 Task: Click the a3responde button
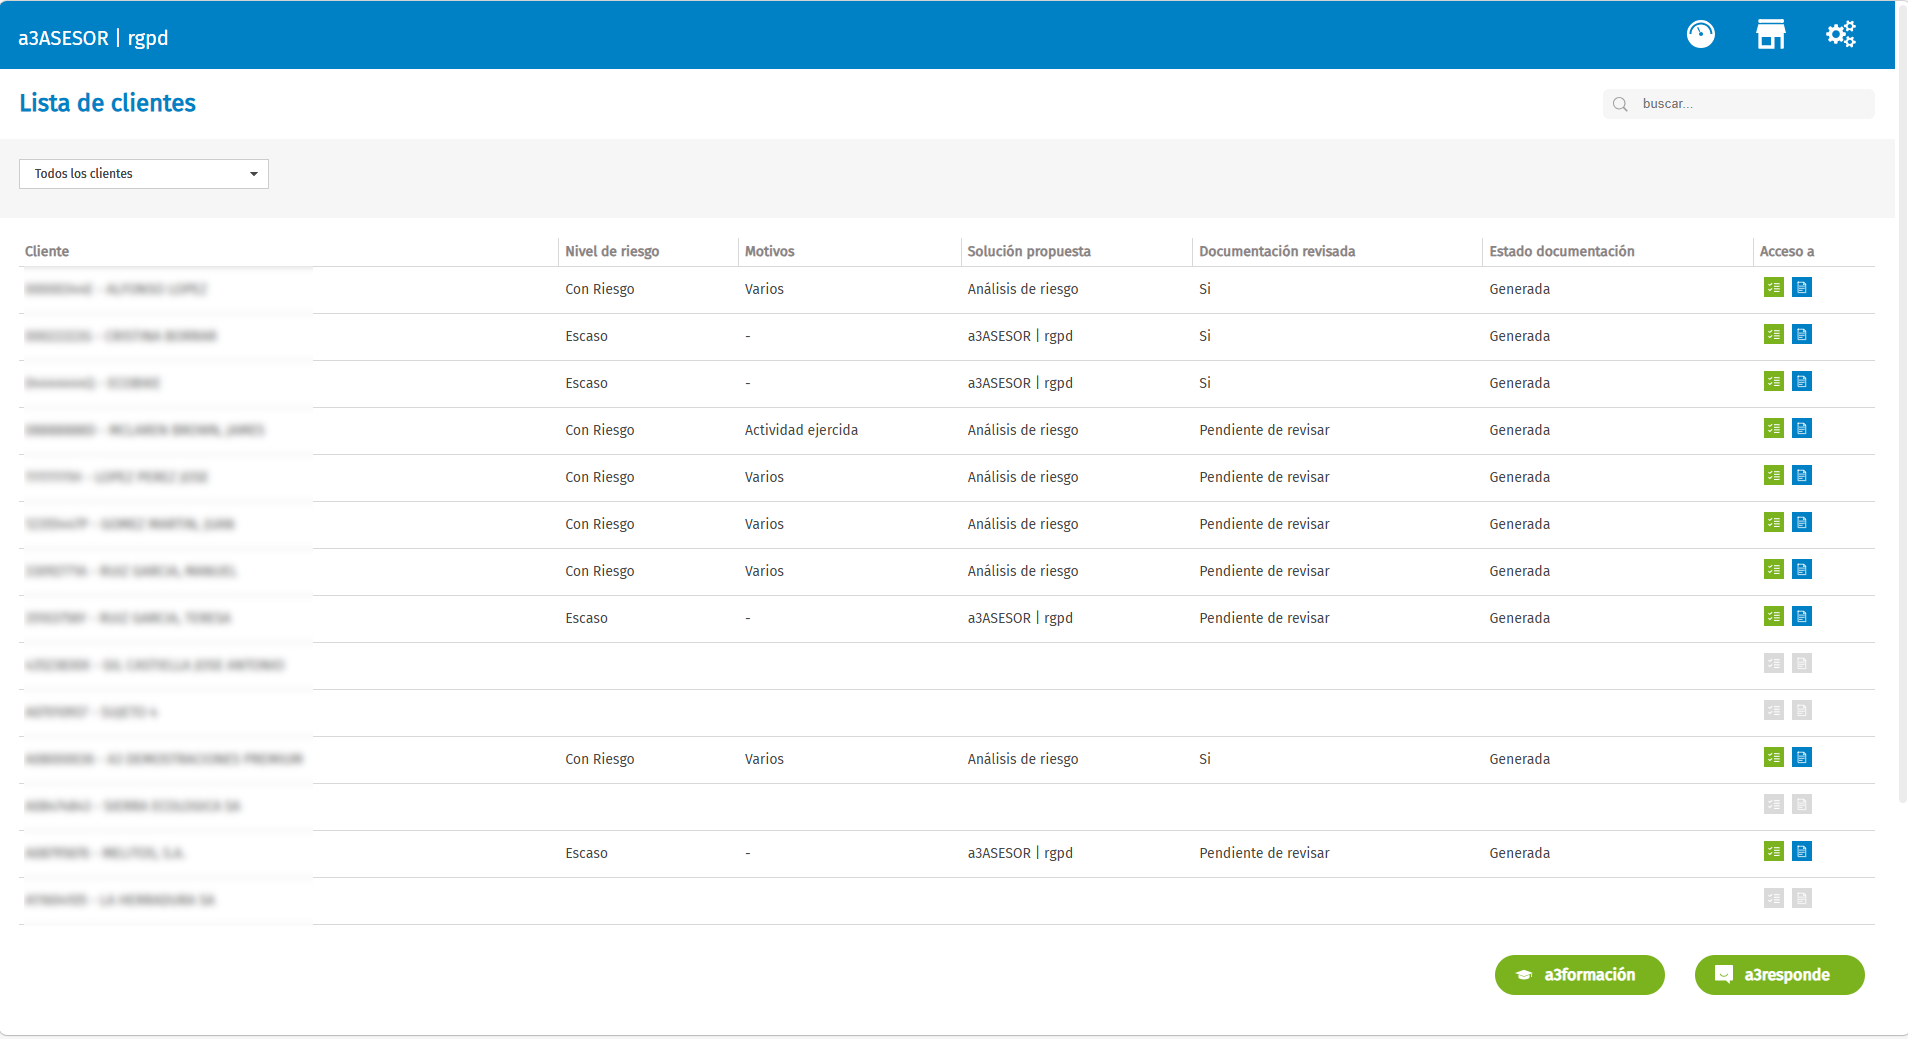[x=1779, y=975]
